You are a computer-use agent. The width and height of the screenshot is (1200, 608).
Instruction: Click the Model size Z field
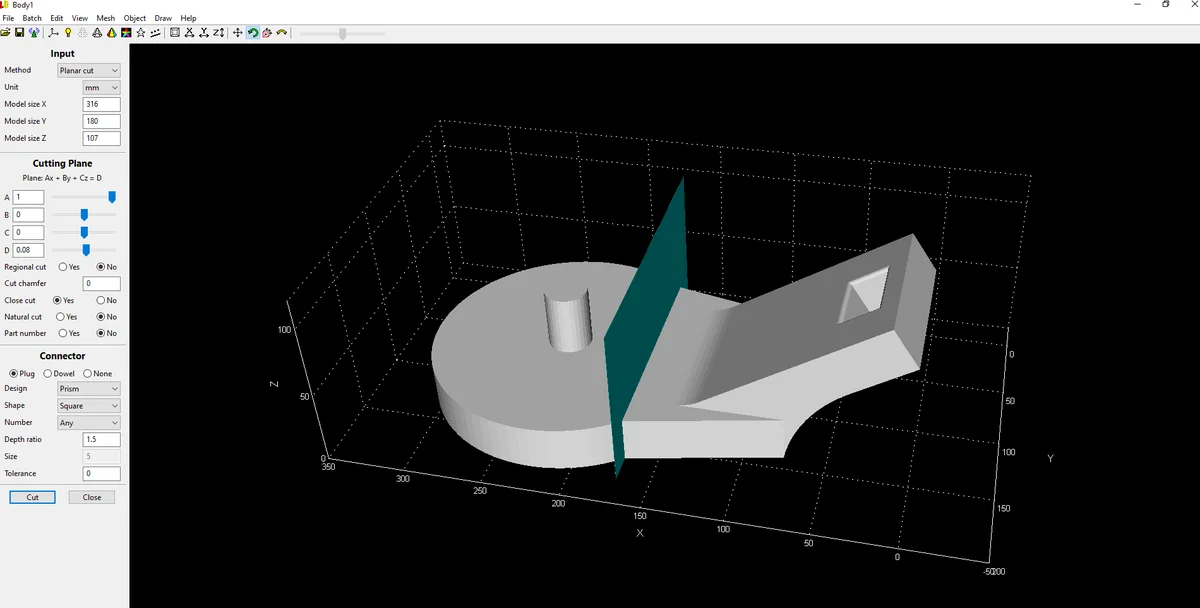point(102,138)
